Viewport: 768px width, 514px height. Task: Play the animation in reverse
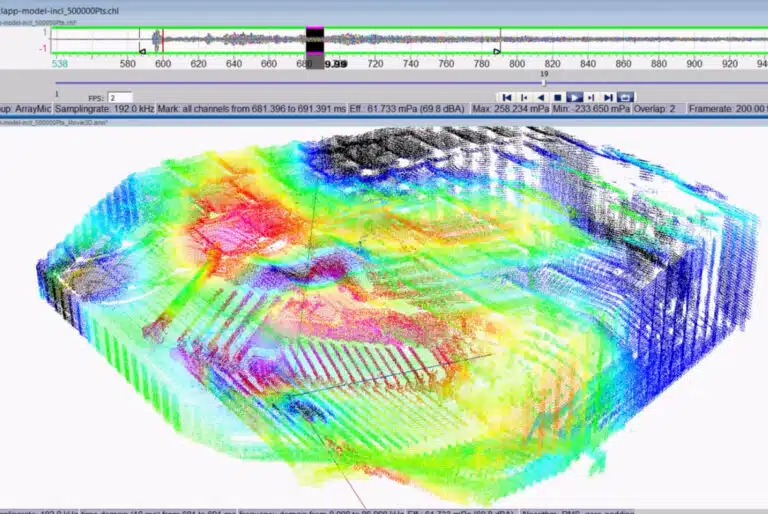pyautogui.click(x=541, y=97)
